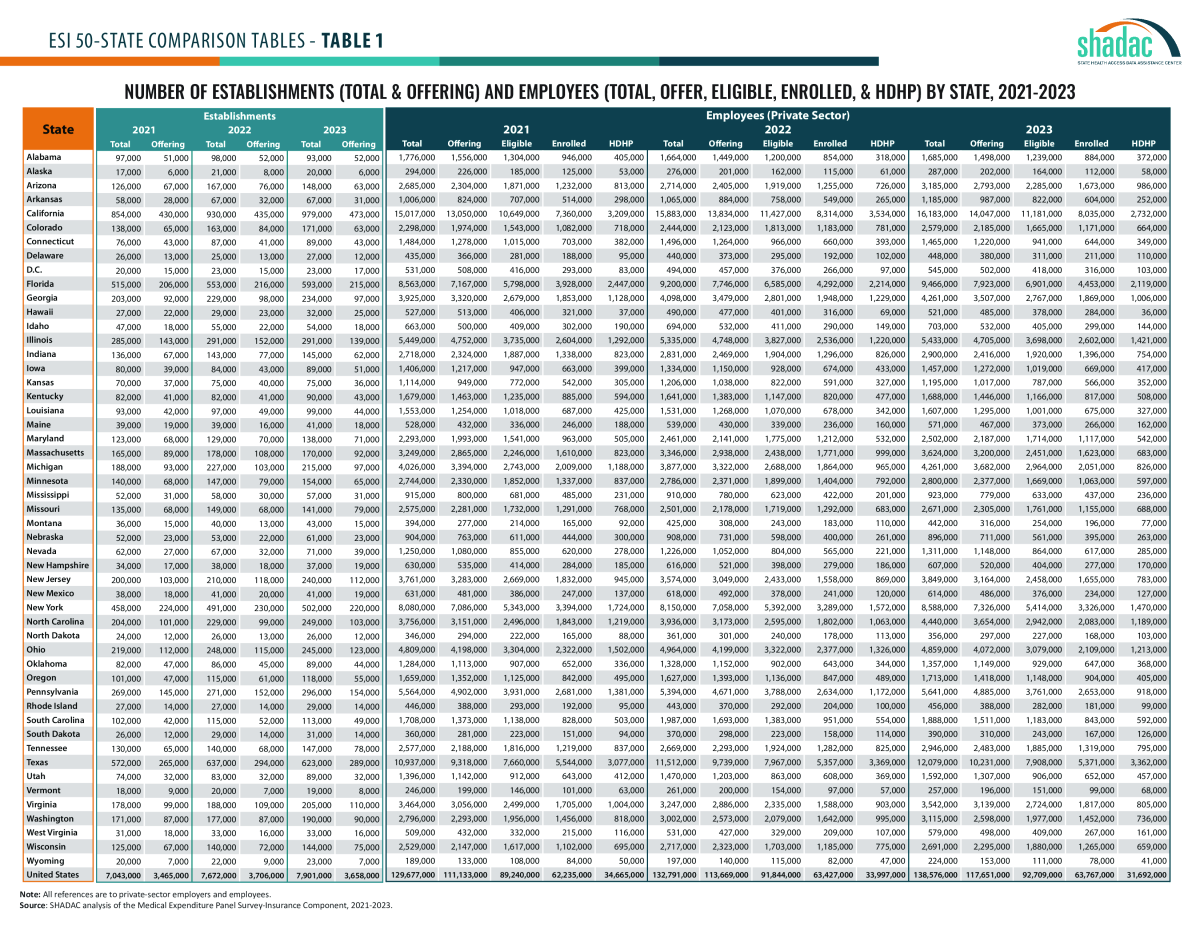Select the D.C. row label
The image size is (1200, 927).
tap(35, 270)
